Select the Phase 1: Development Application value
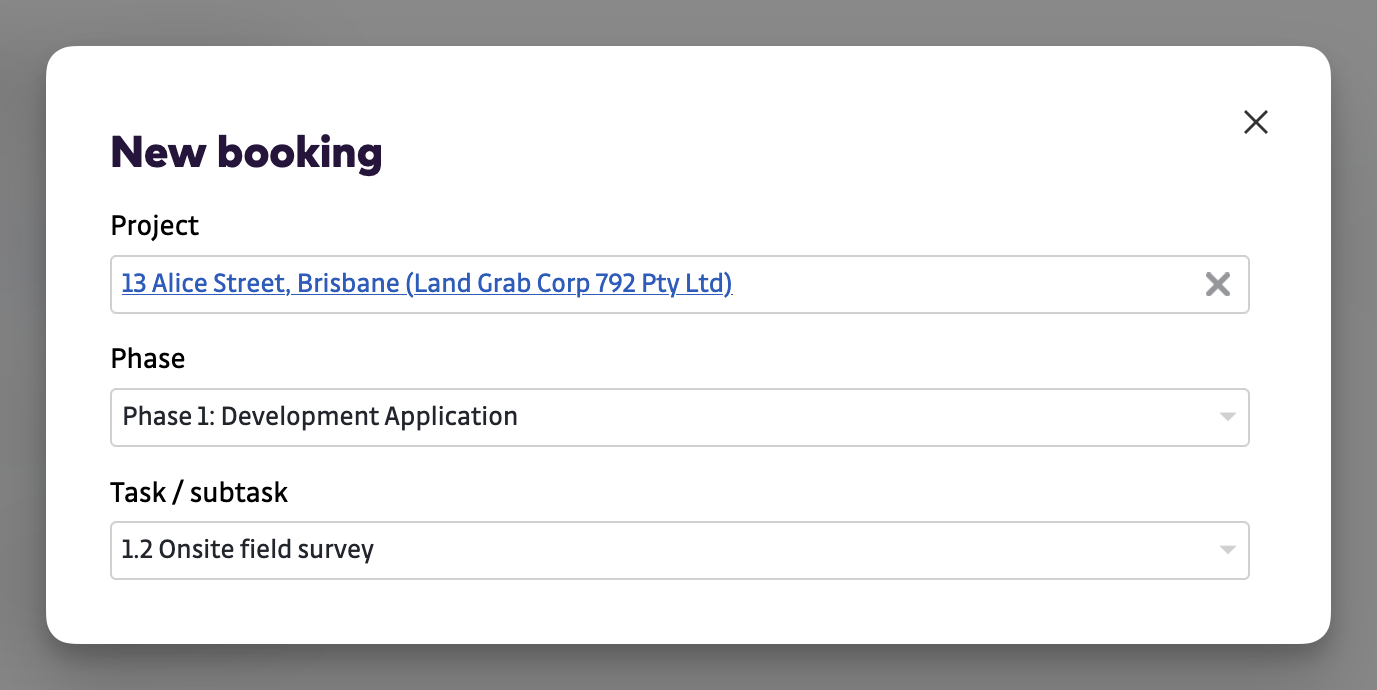The width and height of the screenshot is (1377, 690). click(x=320, y=416)
